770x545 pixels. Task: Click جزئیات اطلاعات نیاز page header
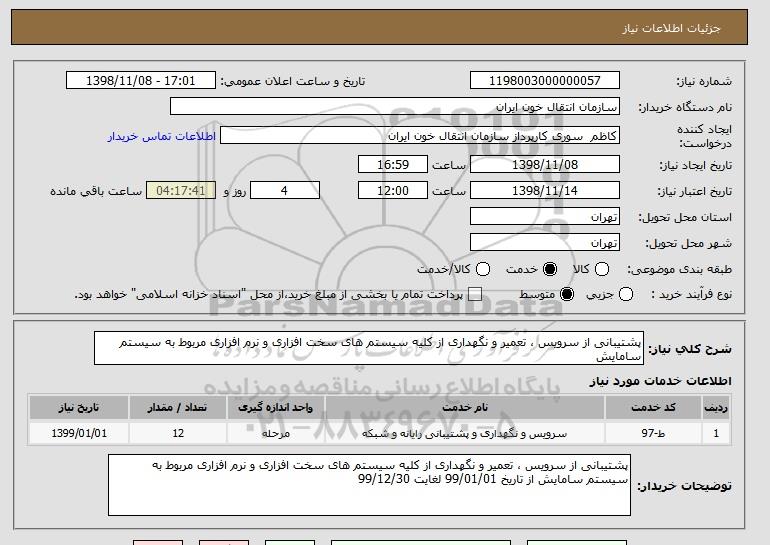(x=672, y=28)
